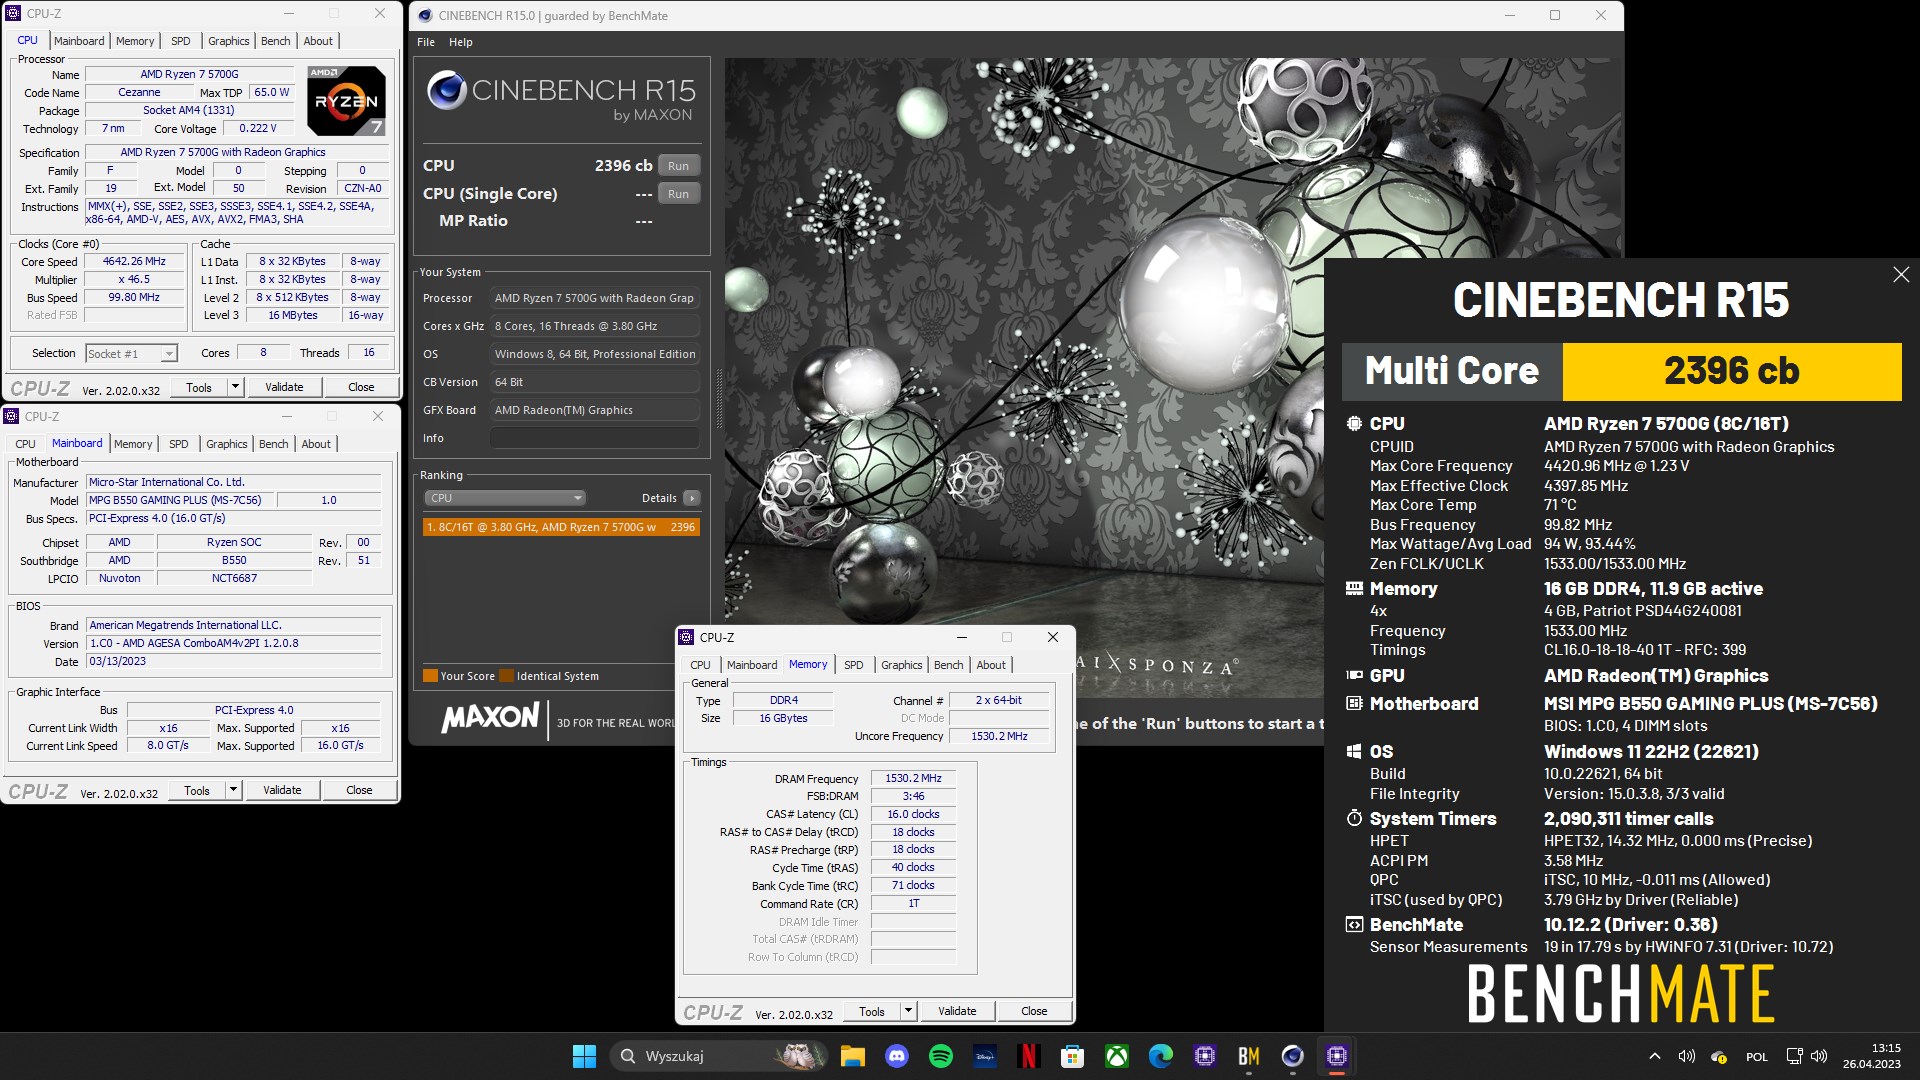Open the Memory CPU-Z window system icon

[x=686, y=637]
